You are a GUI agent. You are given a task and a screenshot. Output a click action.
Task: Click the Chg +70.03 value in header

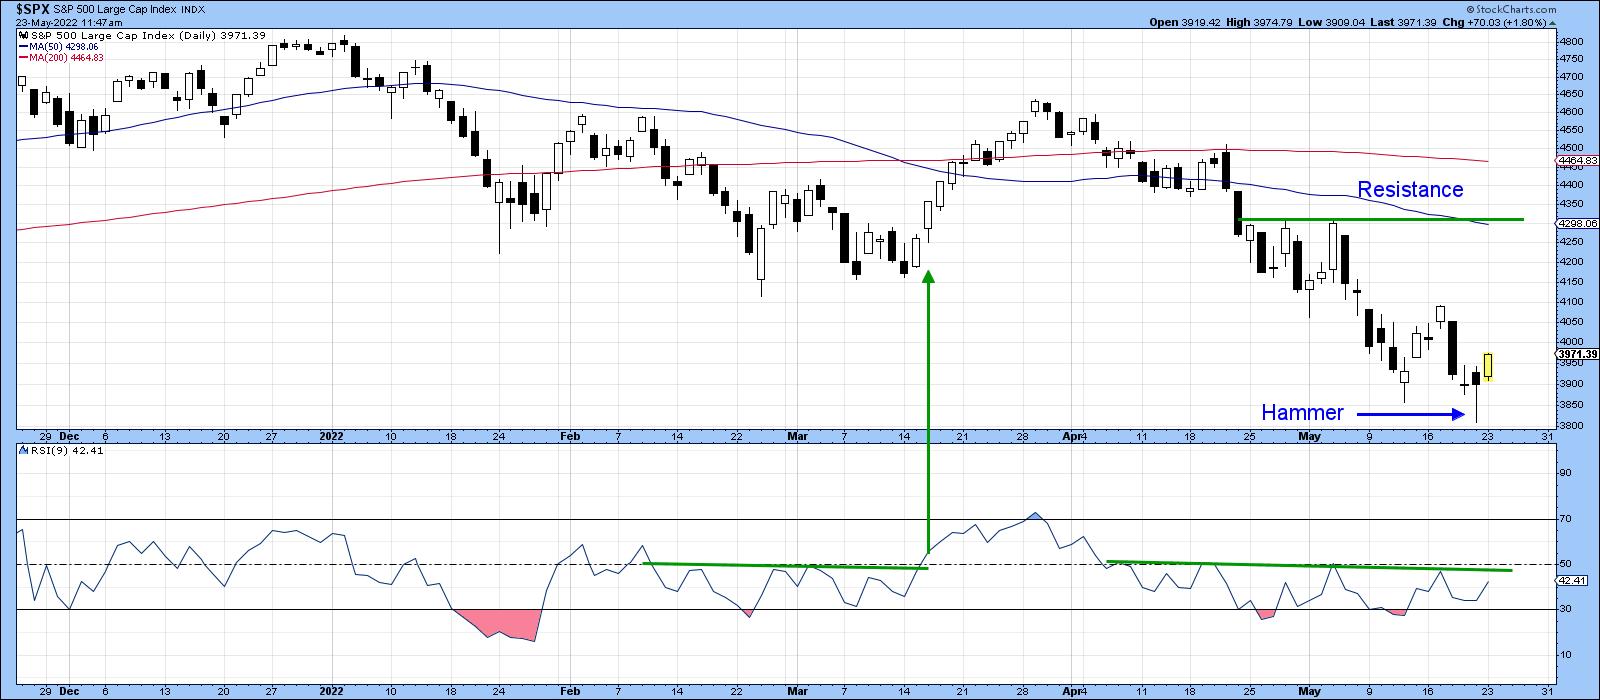(1500, 21)
